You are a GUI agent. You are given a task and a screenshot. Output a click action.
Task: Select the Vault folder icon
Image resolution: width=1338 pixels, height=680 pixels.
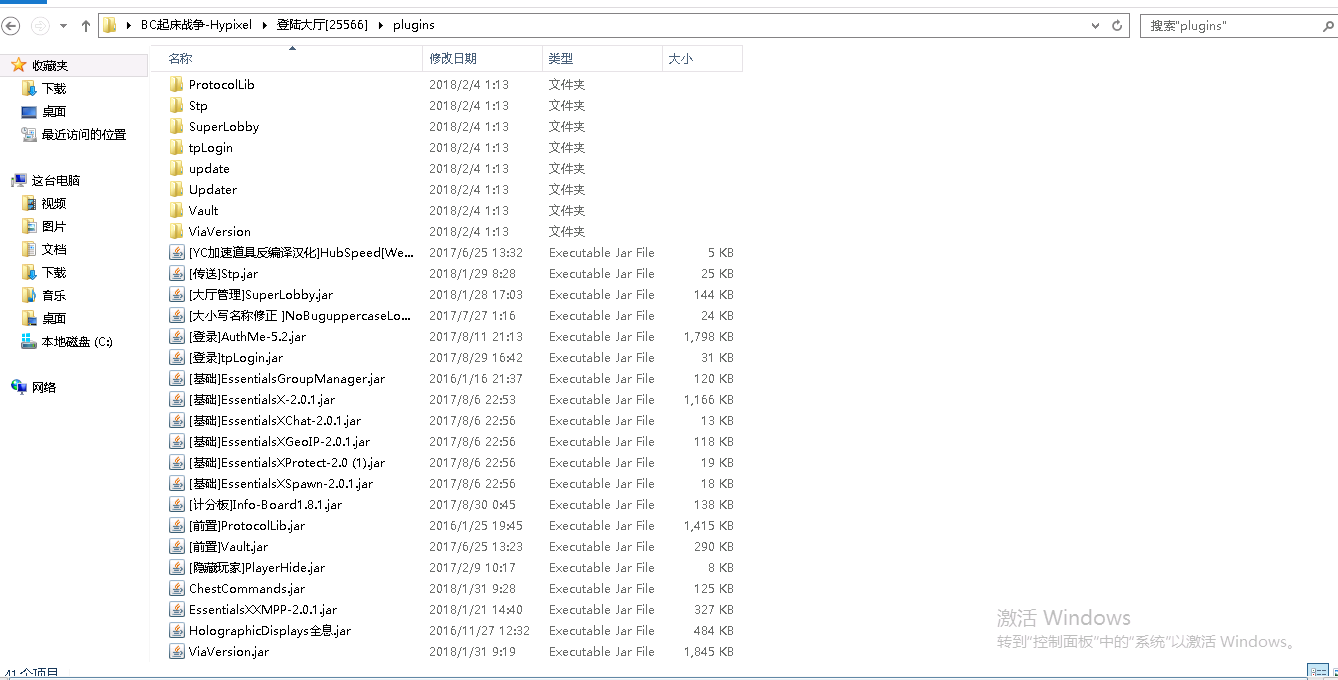(177, 210)
